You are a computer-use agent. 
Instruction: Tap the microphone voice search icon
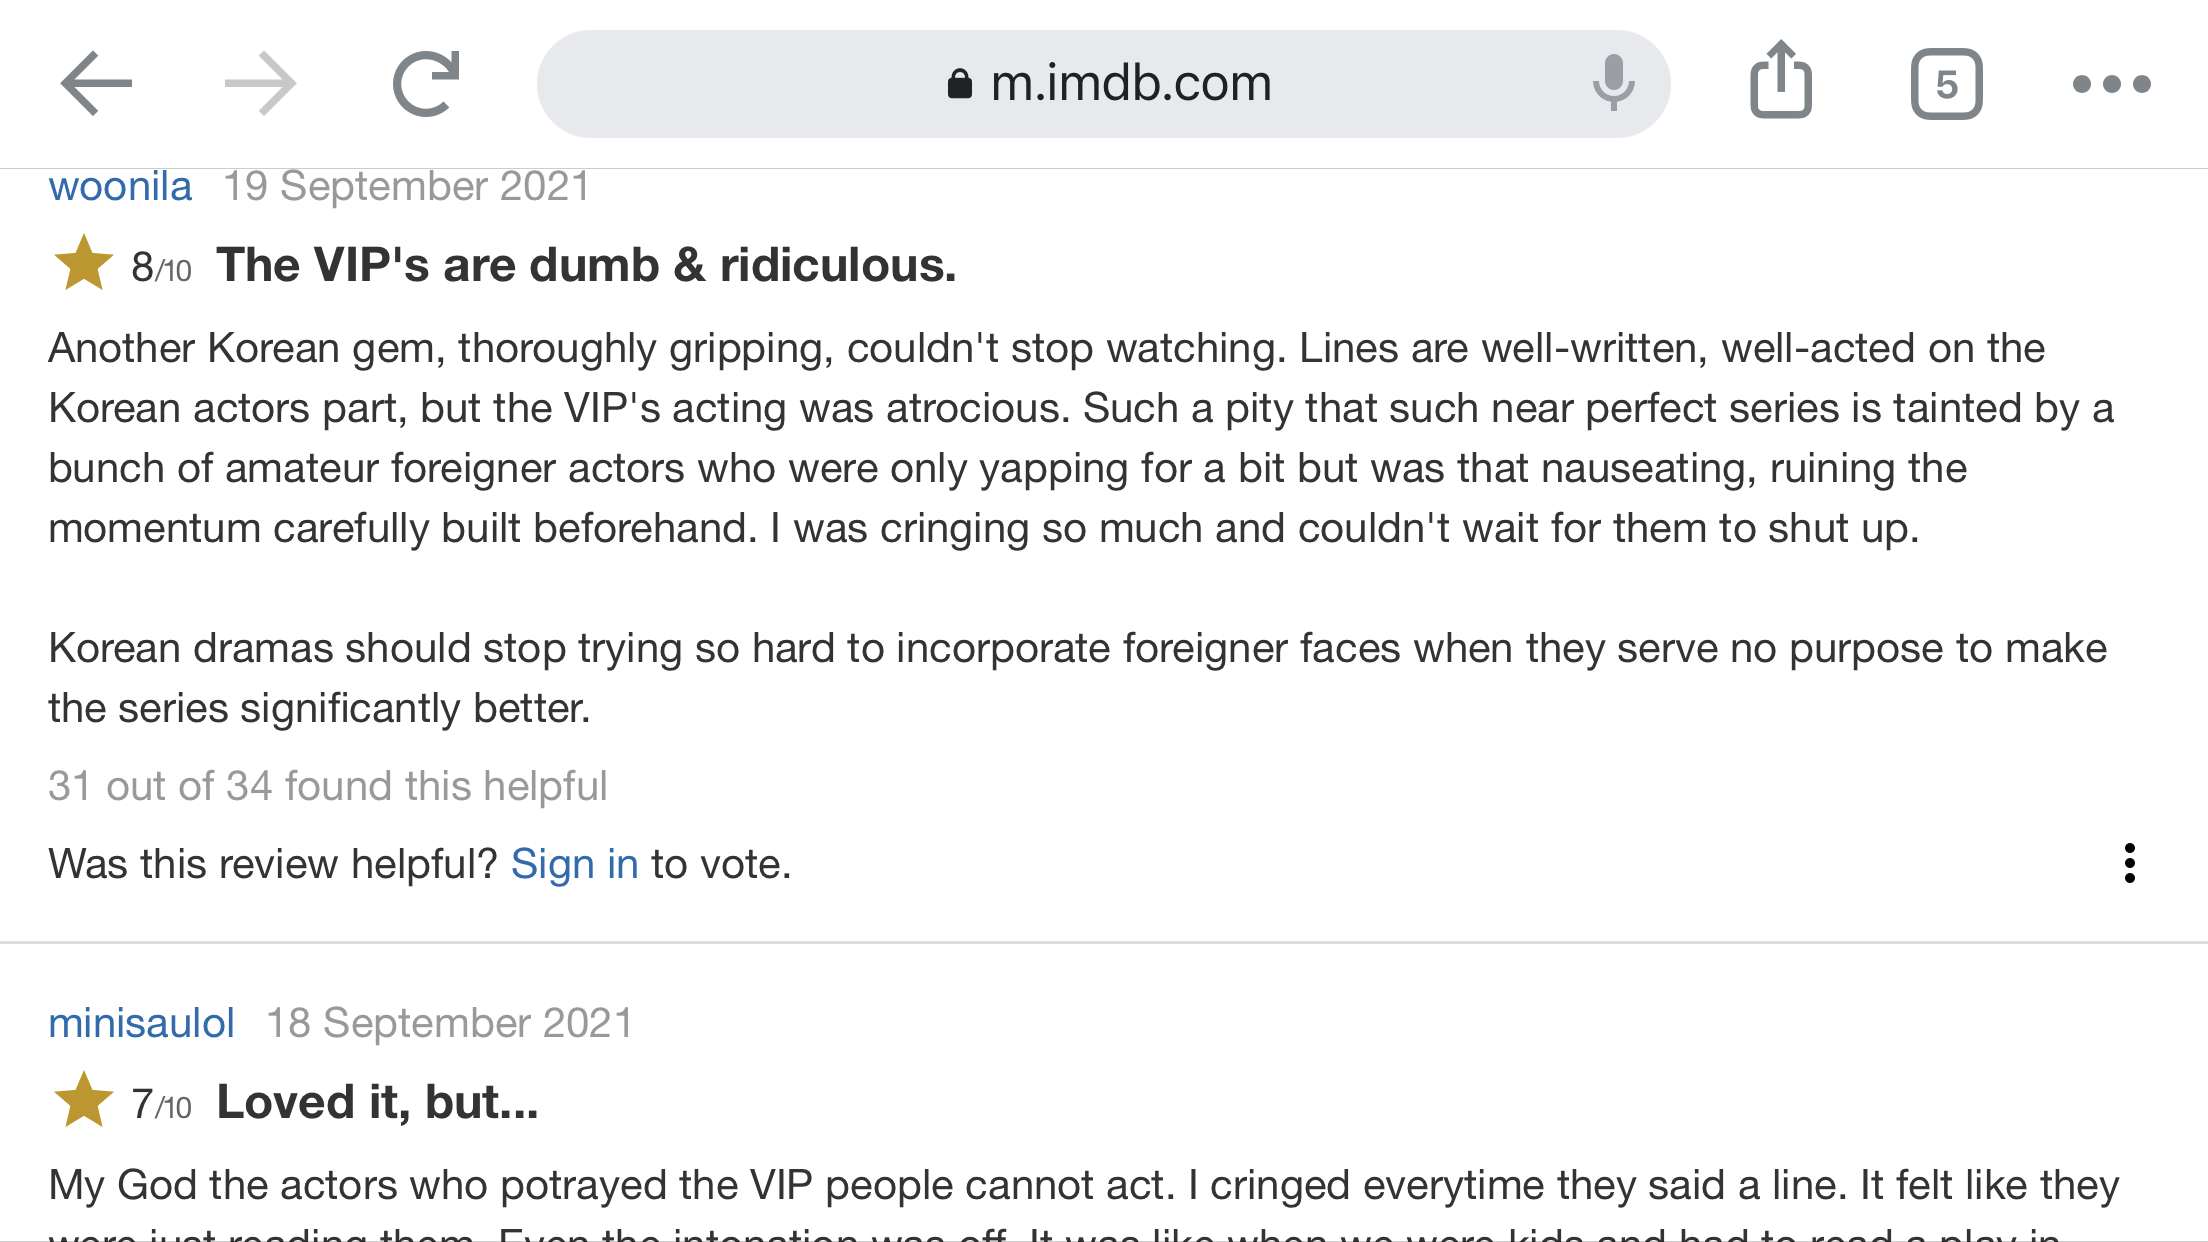pyautogui.click(x=1613, y=84)
